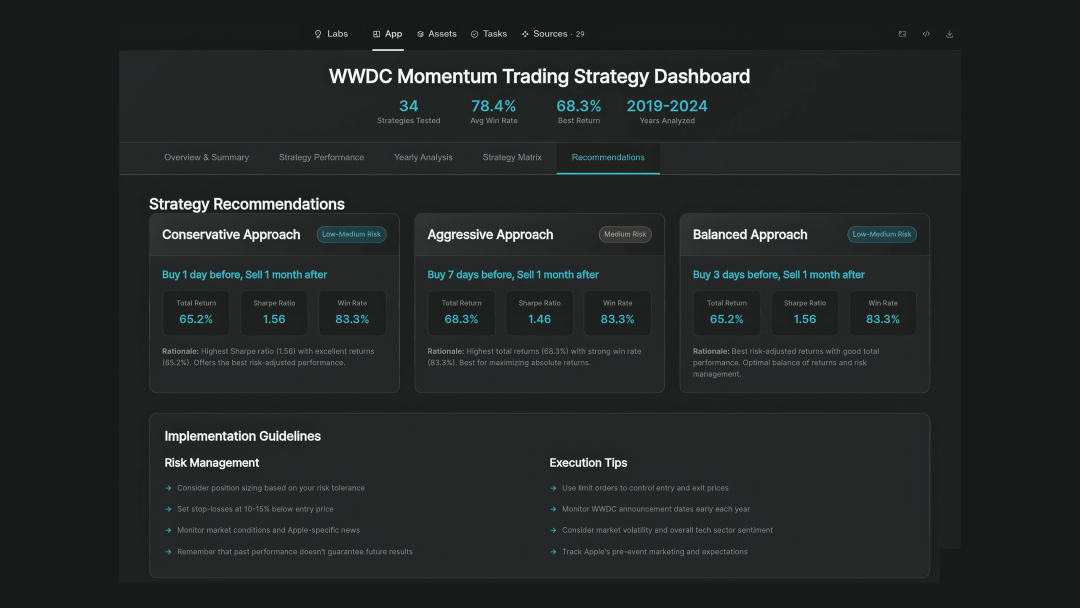Click 'Consider market volatility and overall tech' tip
This screenshot has height=608, width=1080.
pos(667,530)
